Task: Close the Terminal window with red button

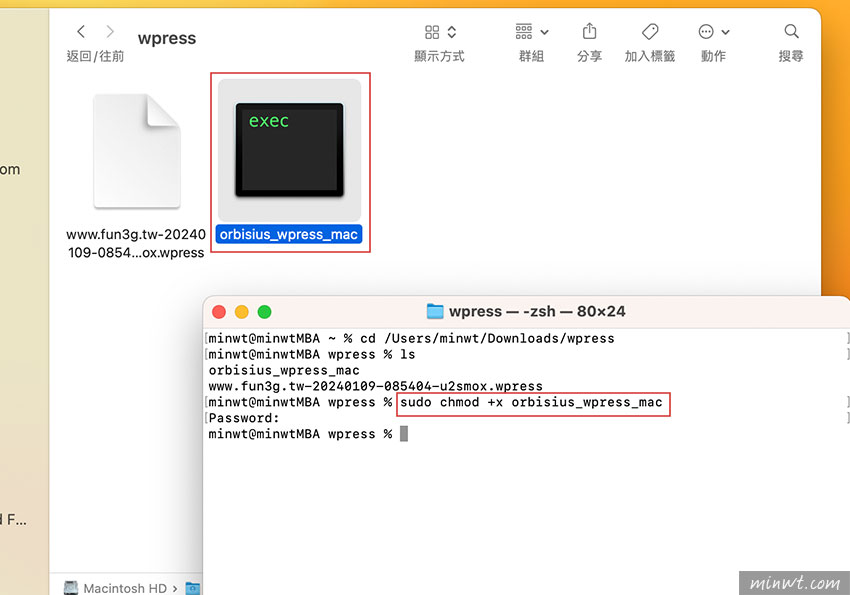Action: (219, 312)
